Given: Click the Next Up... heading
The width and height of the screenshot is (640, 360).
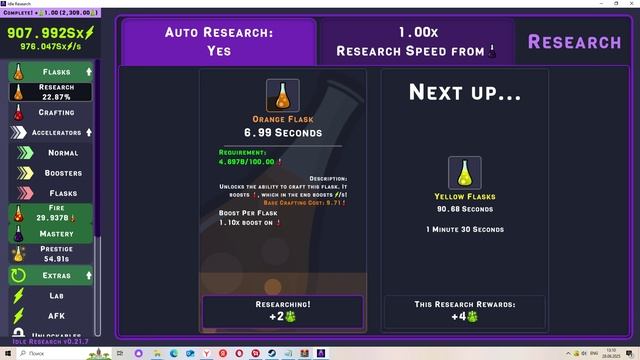Looking at the screenshot, I should 464,92.
